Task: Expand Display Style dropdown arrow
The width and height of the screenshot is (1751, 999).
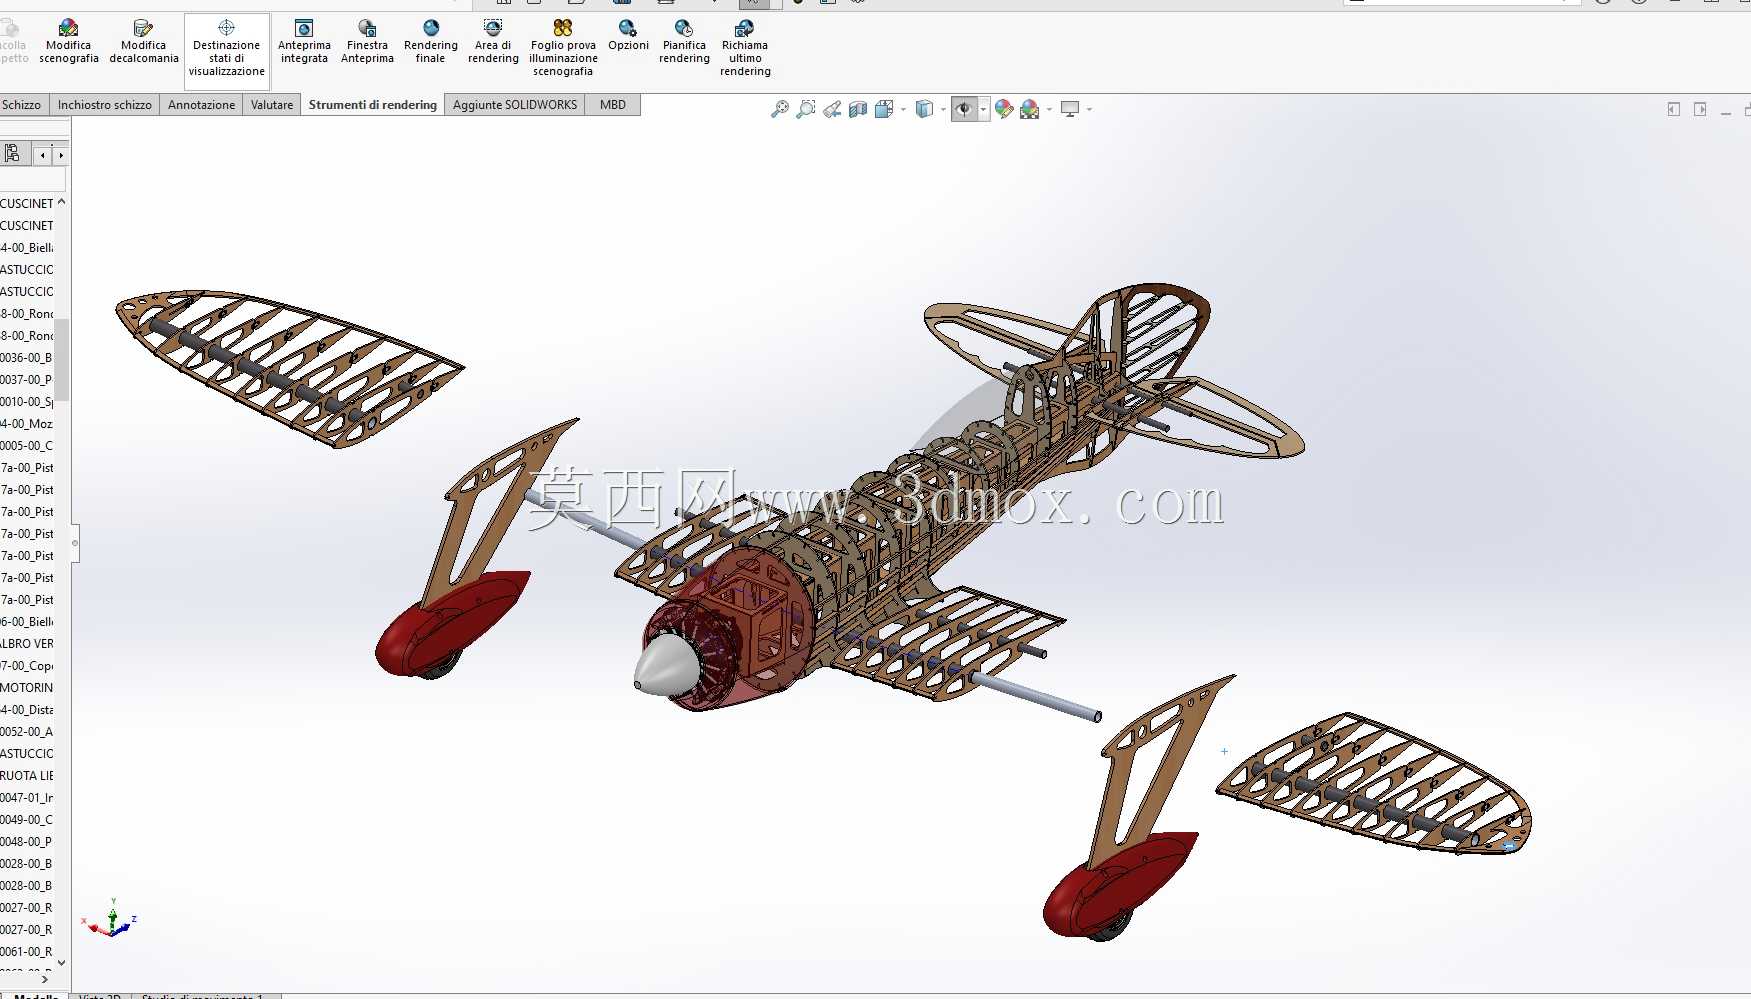Action: [x=943, y=109]
